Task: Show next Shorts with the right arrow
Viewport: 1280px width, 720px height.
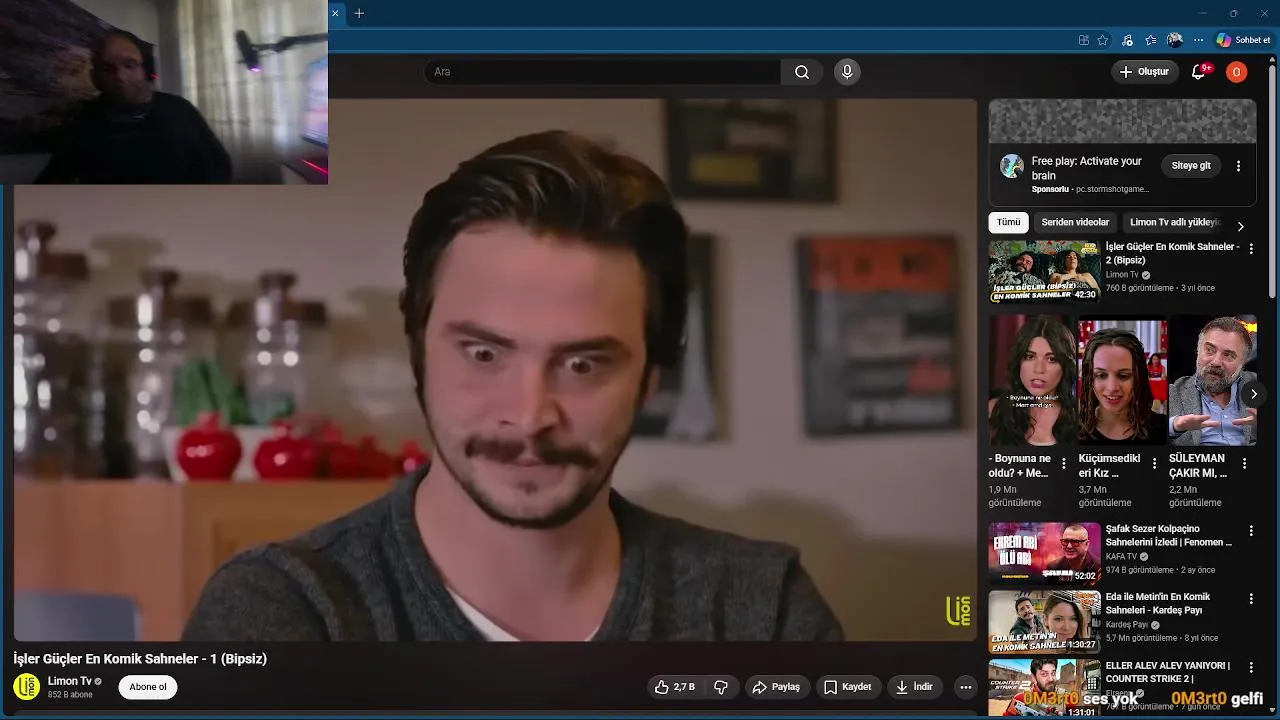Action: [1253, 394]
